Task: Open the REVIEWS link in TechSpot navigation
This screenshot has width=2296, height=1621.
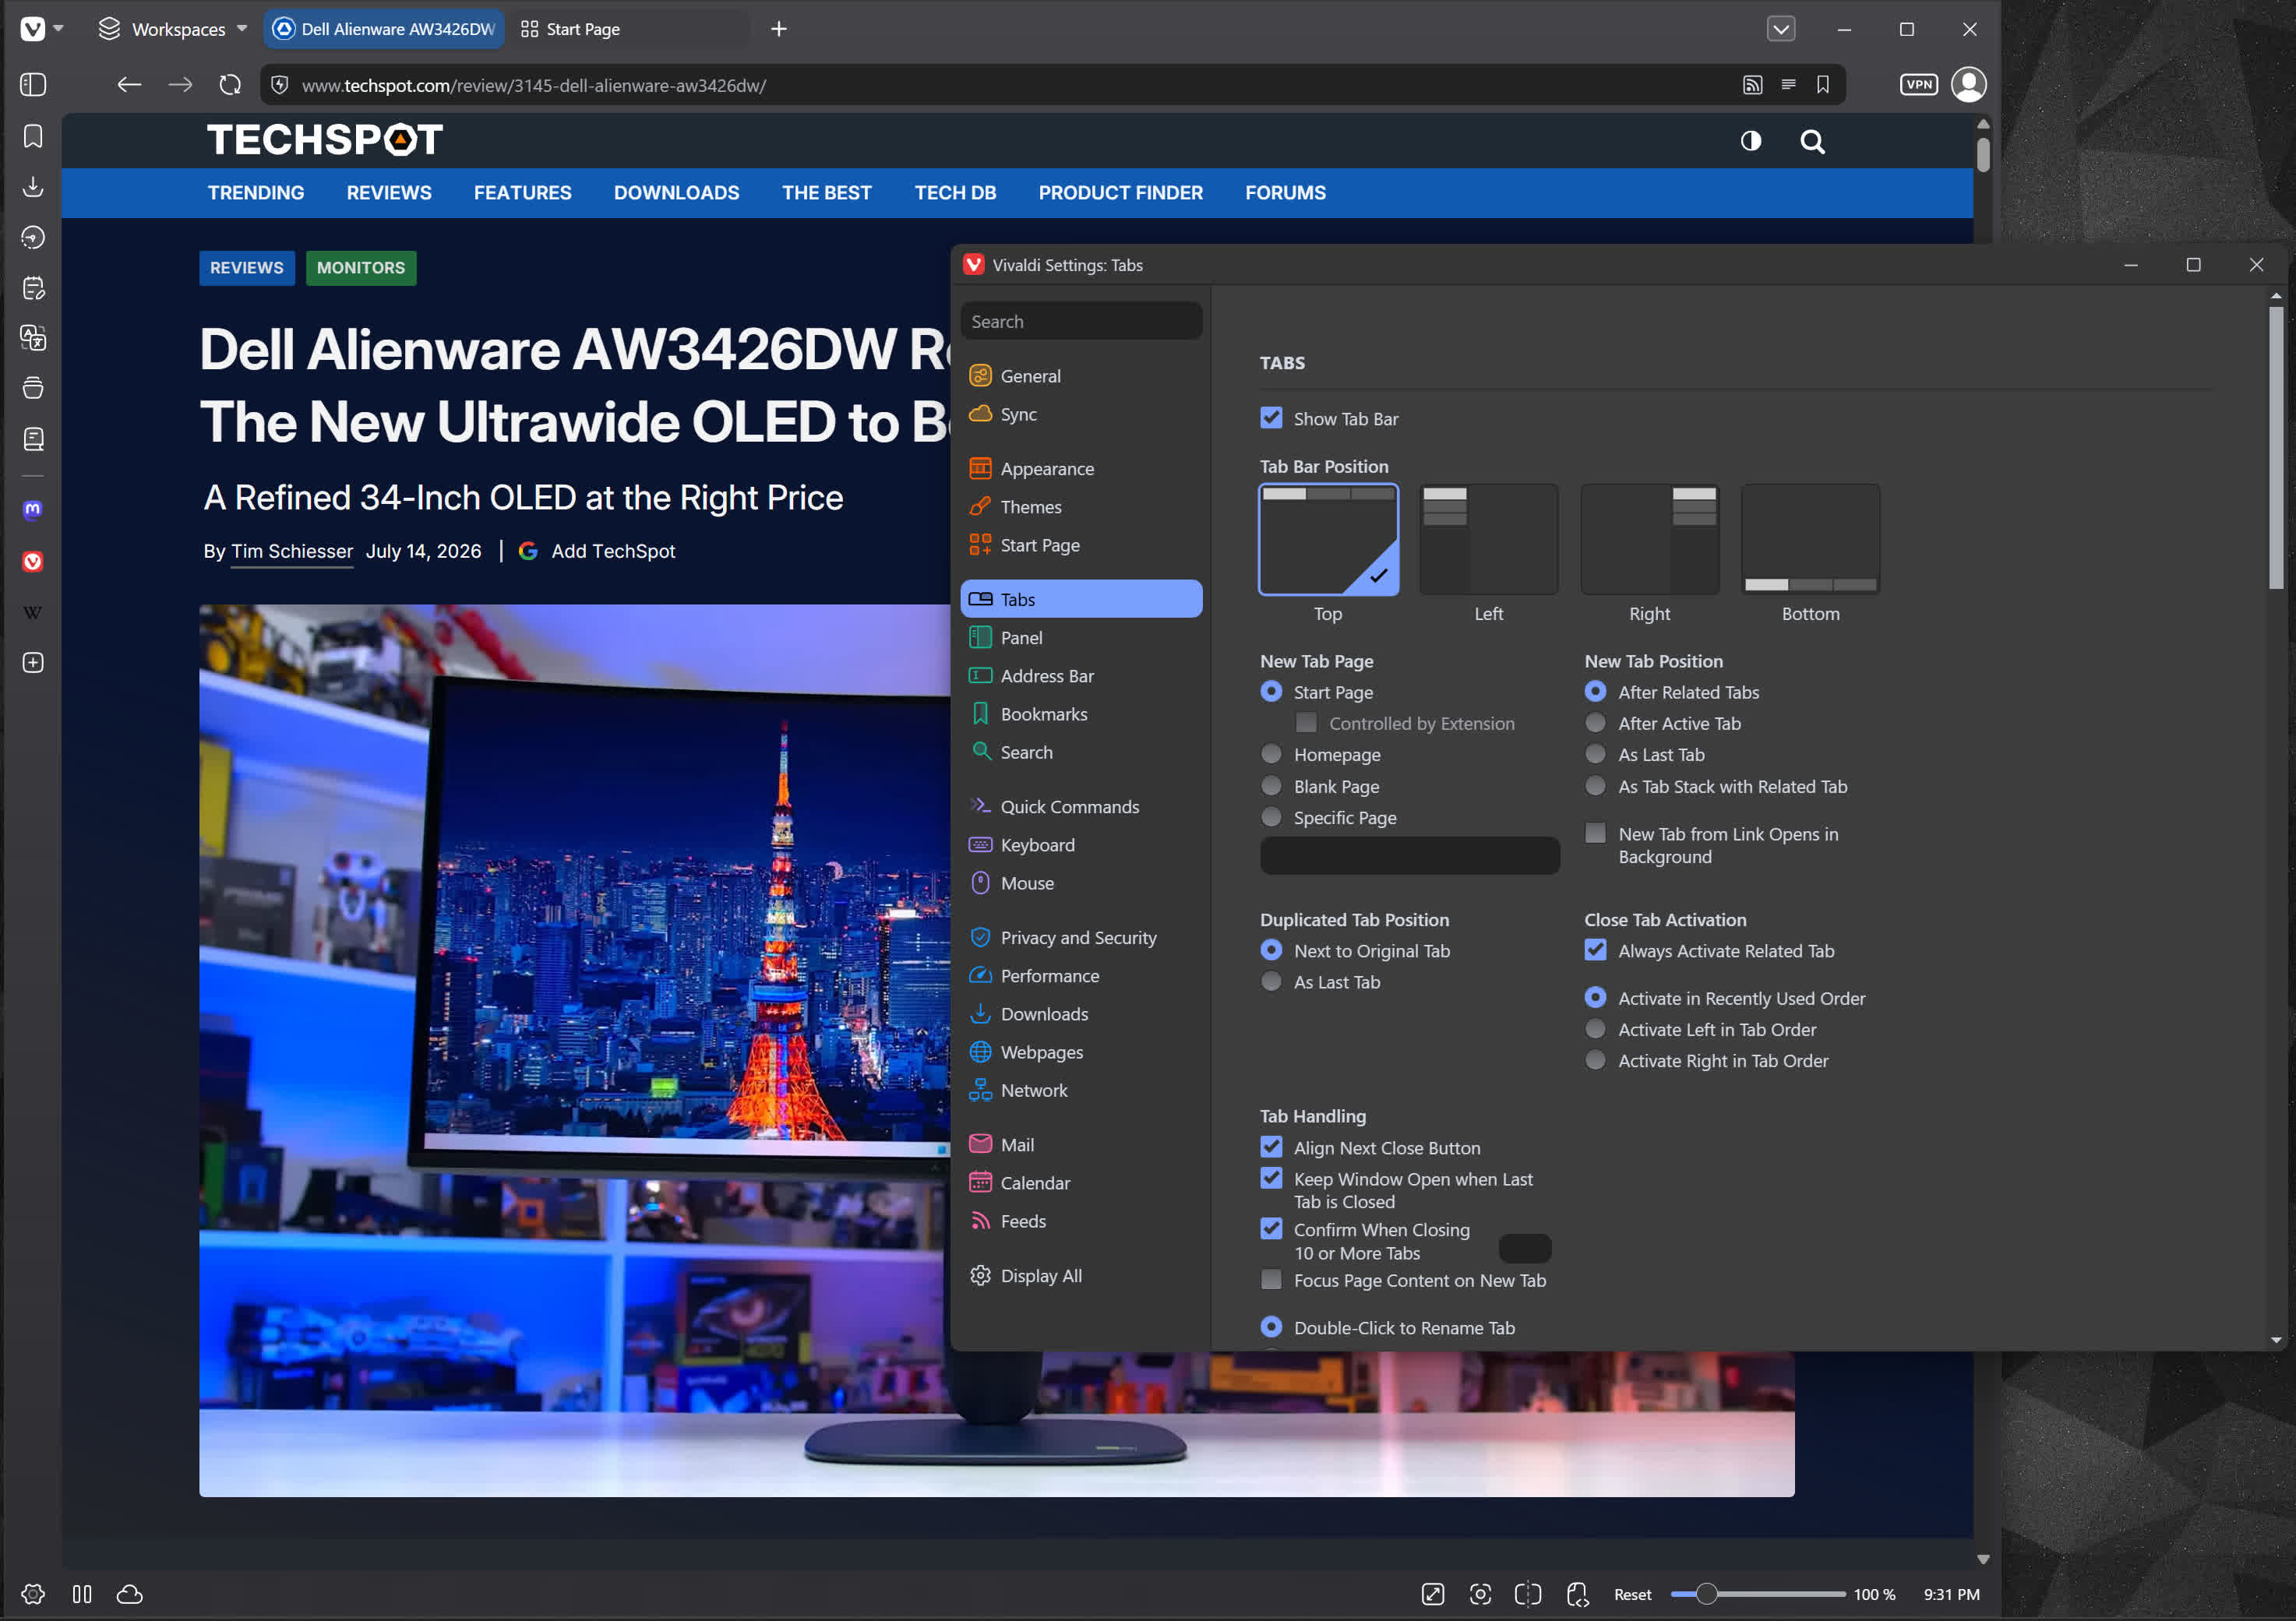Action: point(389,192)
